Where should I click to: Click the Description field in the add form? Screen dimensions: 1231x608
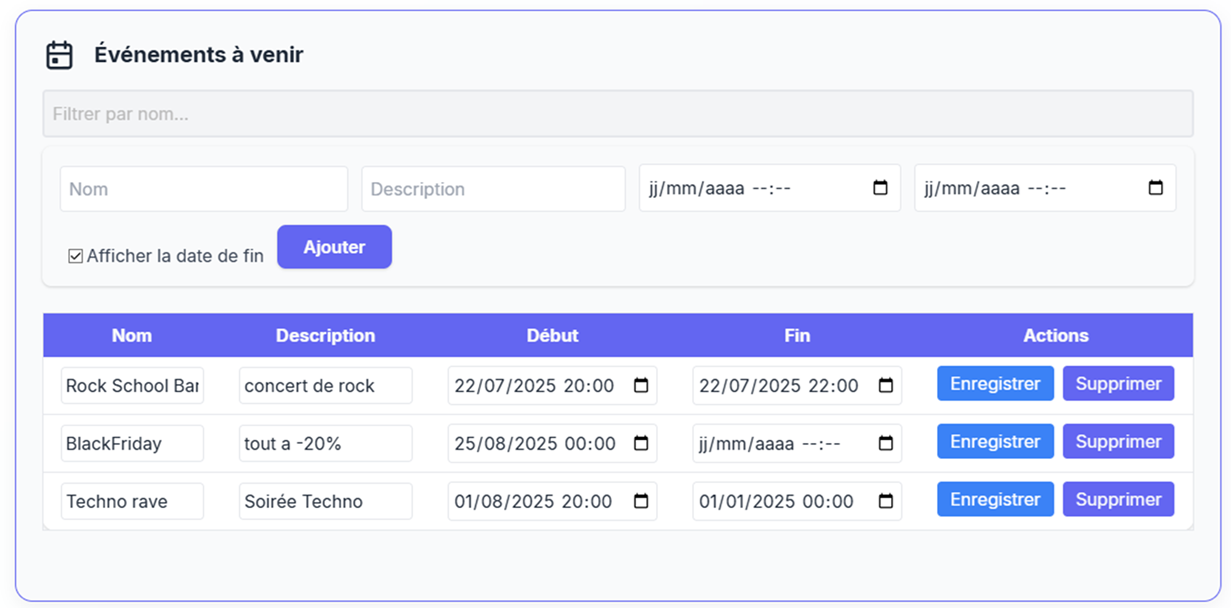coord(493,187)
